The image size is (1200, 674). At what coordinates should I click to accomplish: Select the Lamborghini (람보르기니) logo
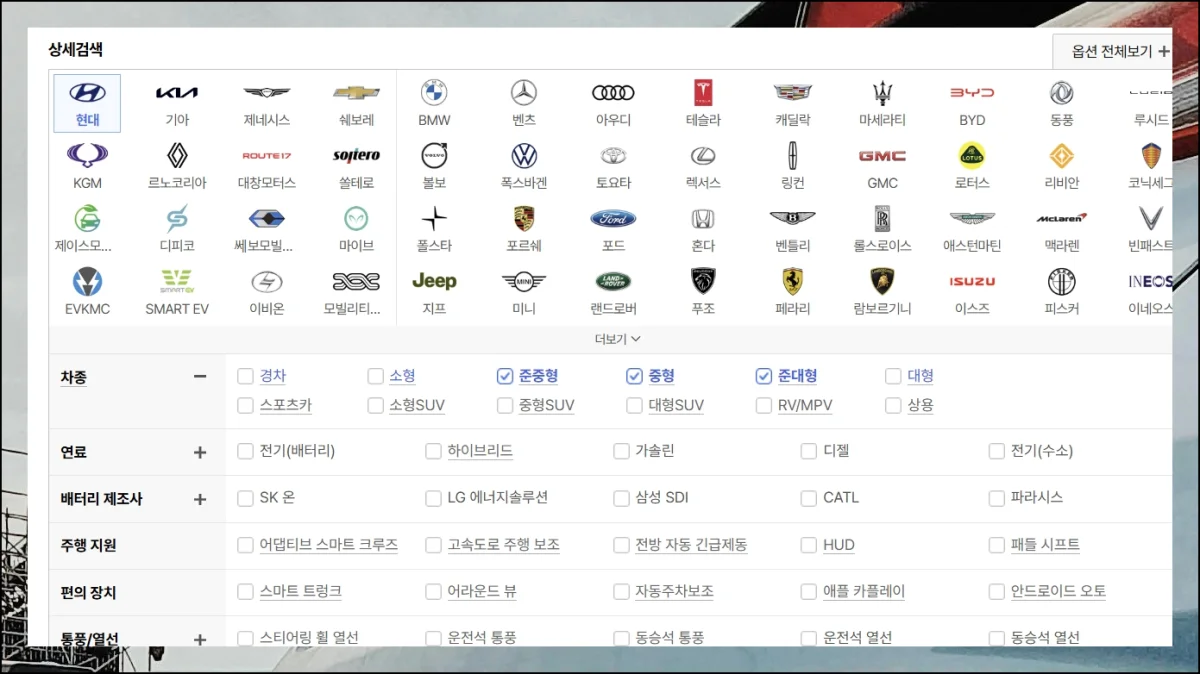[883, 281]
